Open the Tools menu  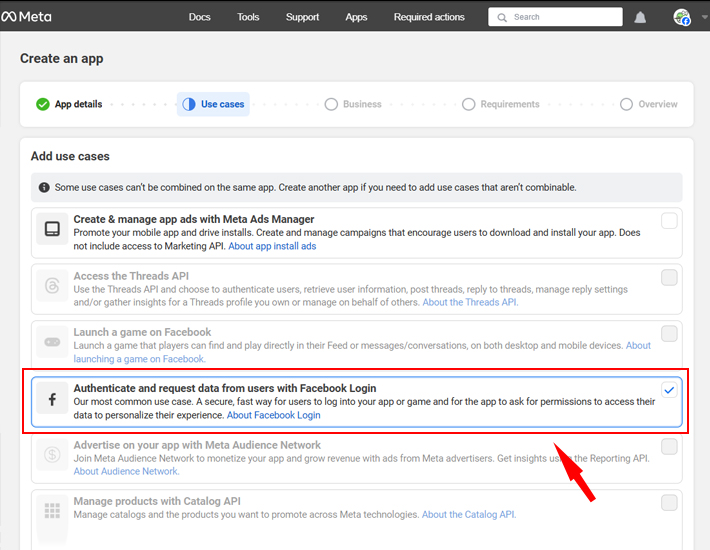click(248, 17)
